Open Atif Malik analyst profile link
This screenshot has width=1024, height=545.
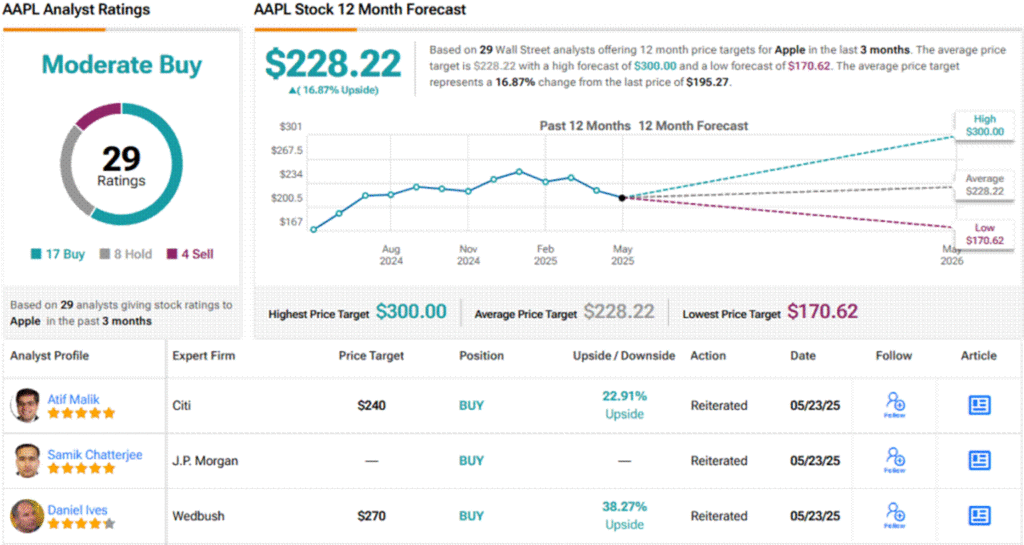[x=71, y=399]
